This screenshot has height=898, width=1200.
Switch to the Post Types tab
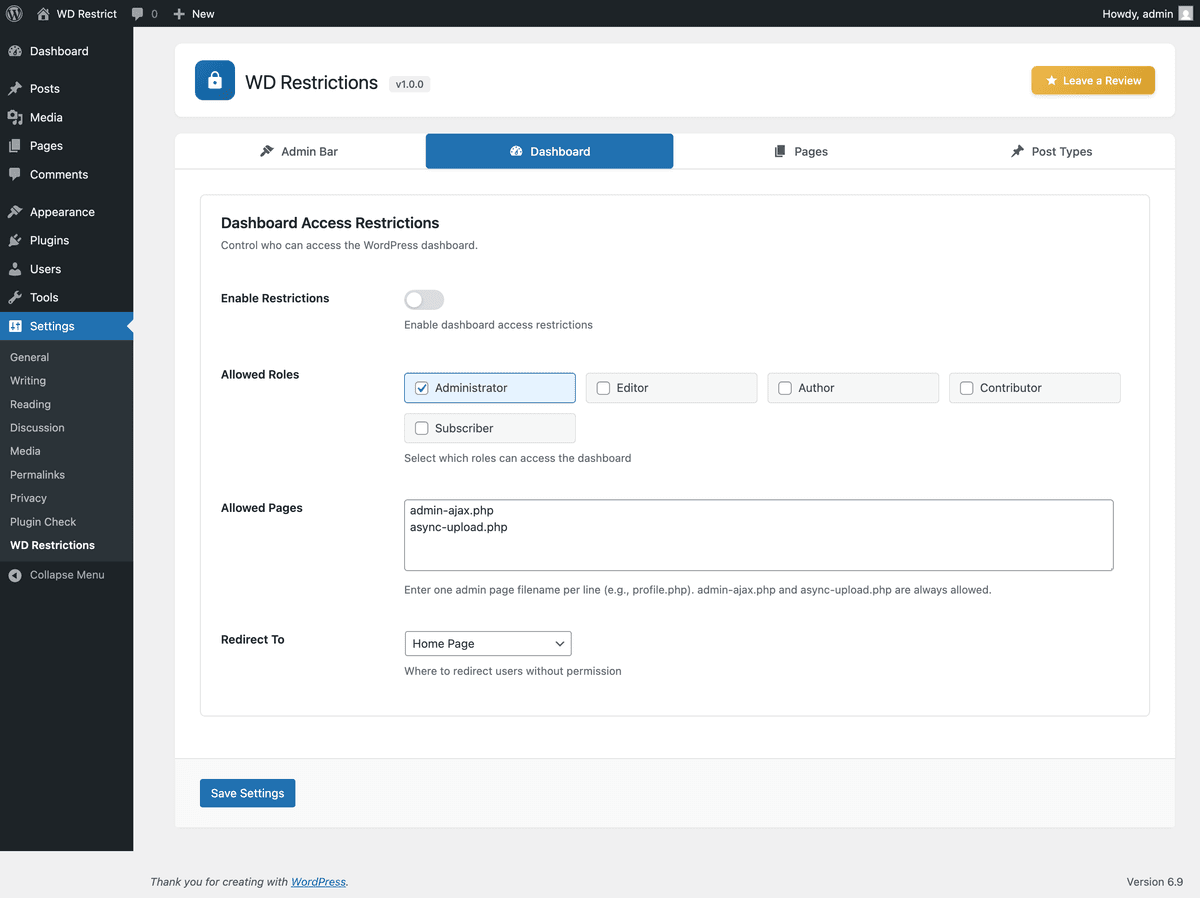1051,151
